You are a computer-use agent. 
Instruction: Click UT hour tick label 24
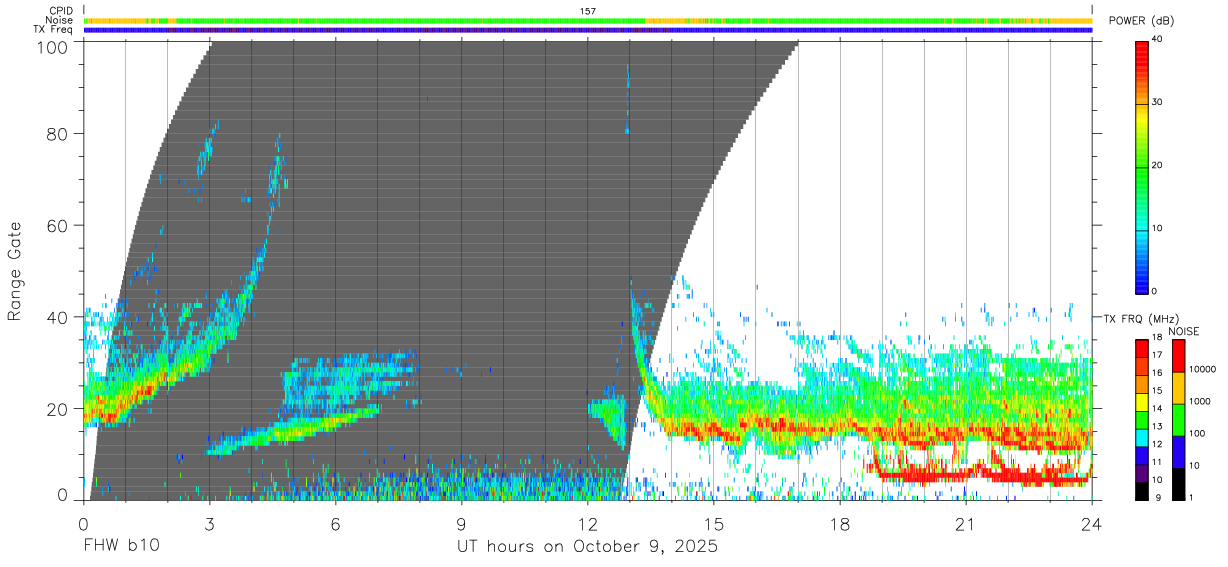point(1092,523)
